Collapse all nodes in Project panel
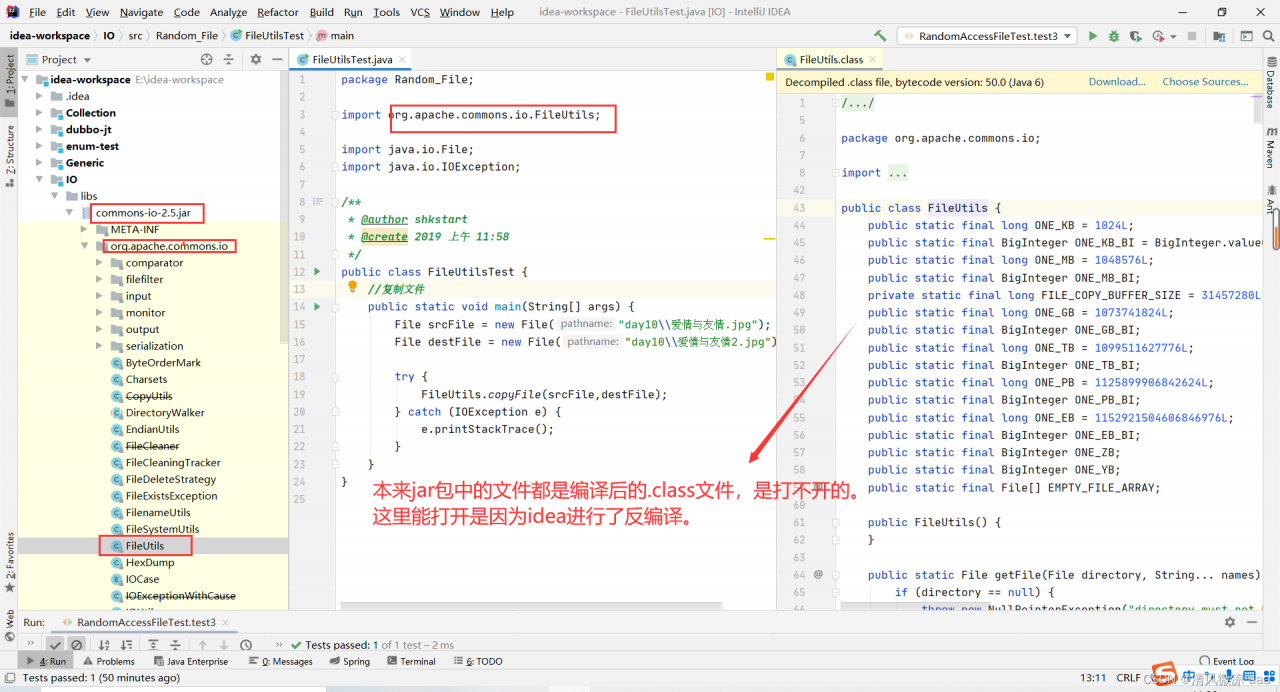The image size is (1280, 692). (x=228, y=59)
